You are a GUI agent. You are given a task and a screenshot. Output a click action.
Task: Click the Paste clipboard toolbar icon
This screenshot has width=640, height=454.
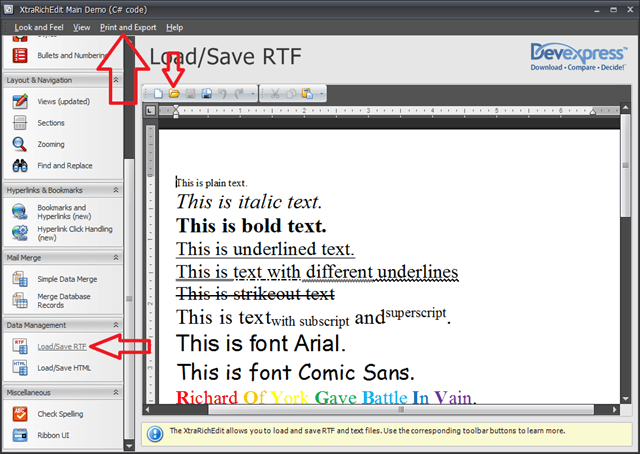click(307, 93)
